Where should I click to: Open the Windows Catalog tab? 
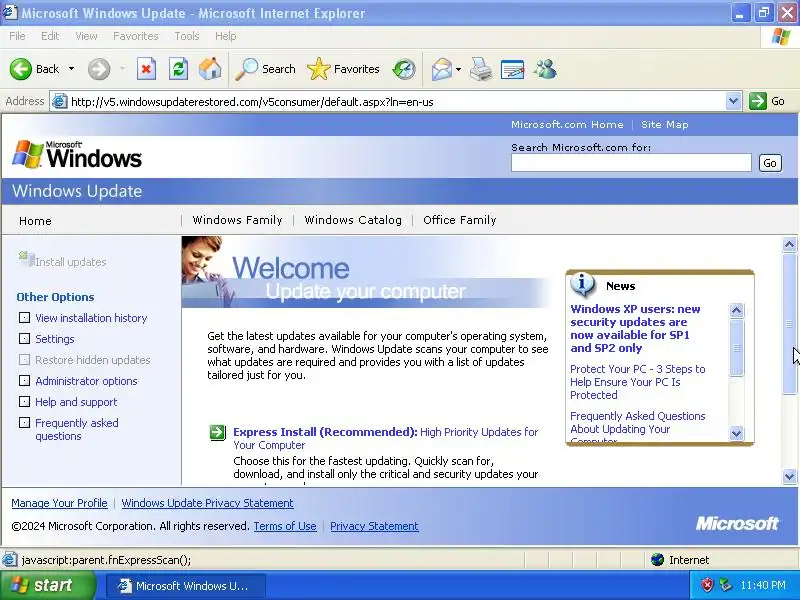(353, 220)
